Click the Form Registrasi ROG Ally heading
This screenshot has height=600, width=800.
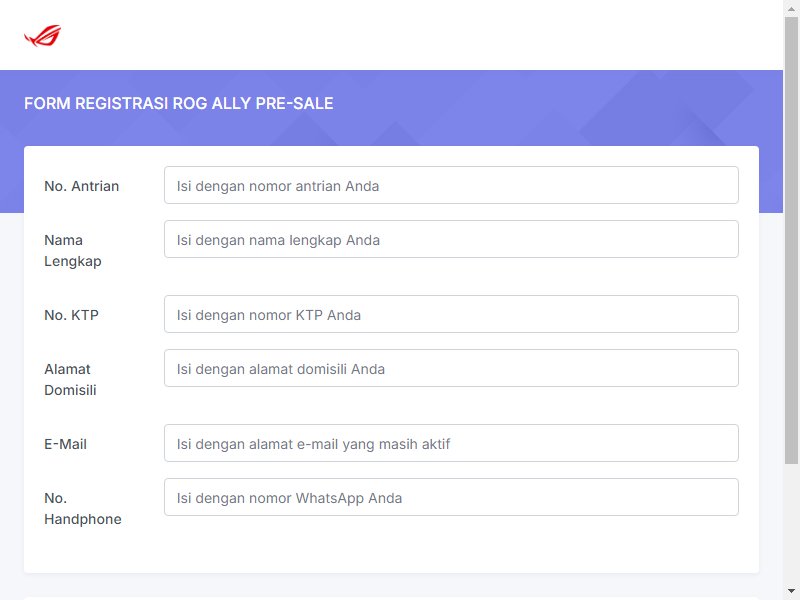[x=179, y=104]
